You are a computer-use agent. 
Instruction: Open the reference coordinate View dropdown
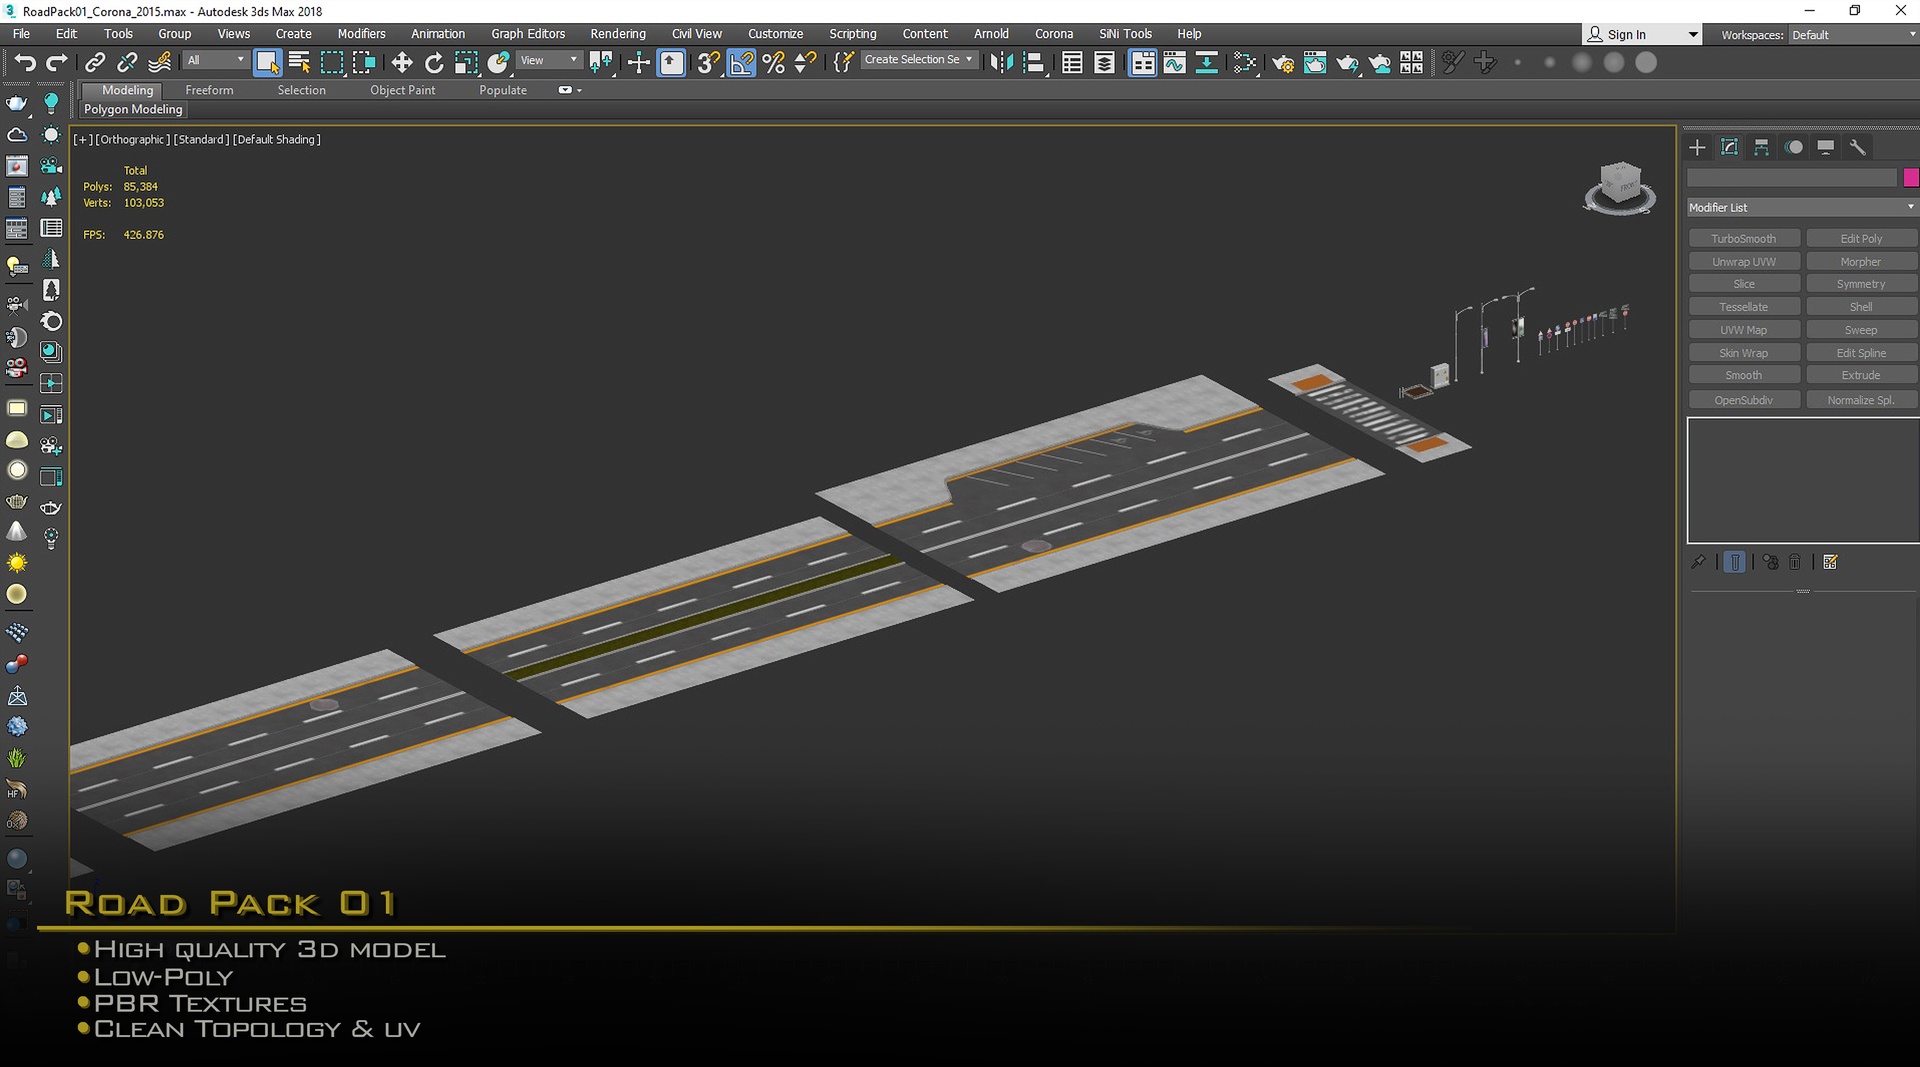pyautogui.click(x=548, y=60)
